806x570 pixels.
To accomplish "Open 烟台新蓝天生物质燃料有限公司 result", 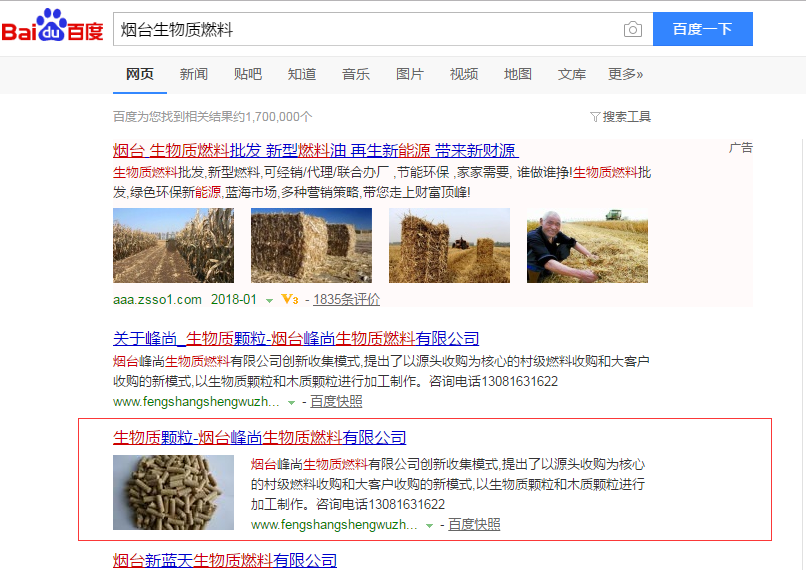I will point(225,560).
